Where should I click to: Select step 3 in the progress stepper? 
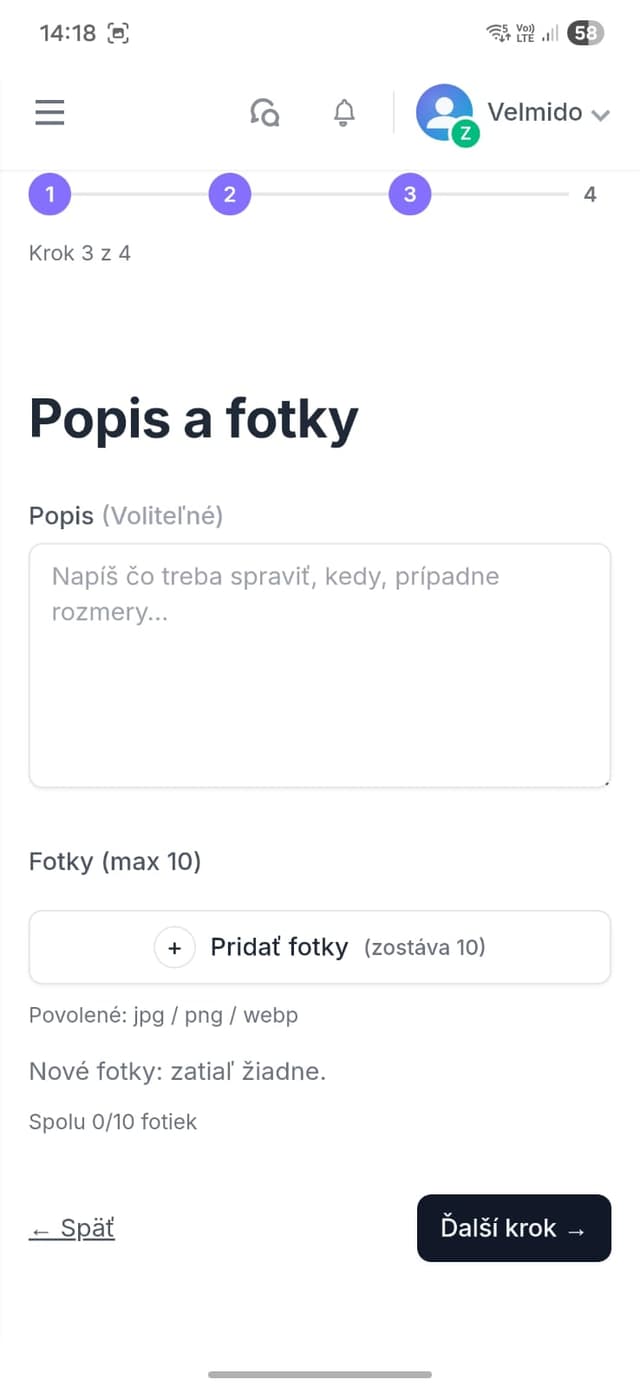409,194
